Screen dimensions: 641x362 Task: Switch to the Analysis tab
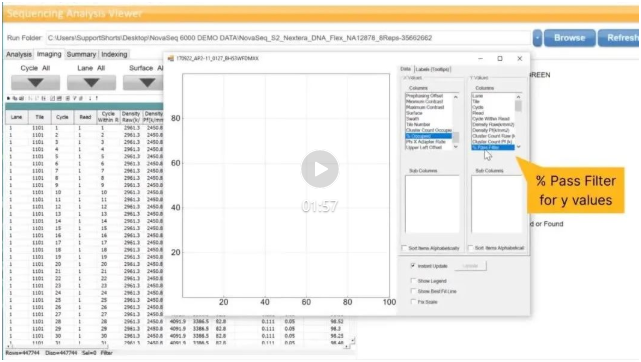click(x=19, y=54)
